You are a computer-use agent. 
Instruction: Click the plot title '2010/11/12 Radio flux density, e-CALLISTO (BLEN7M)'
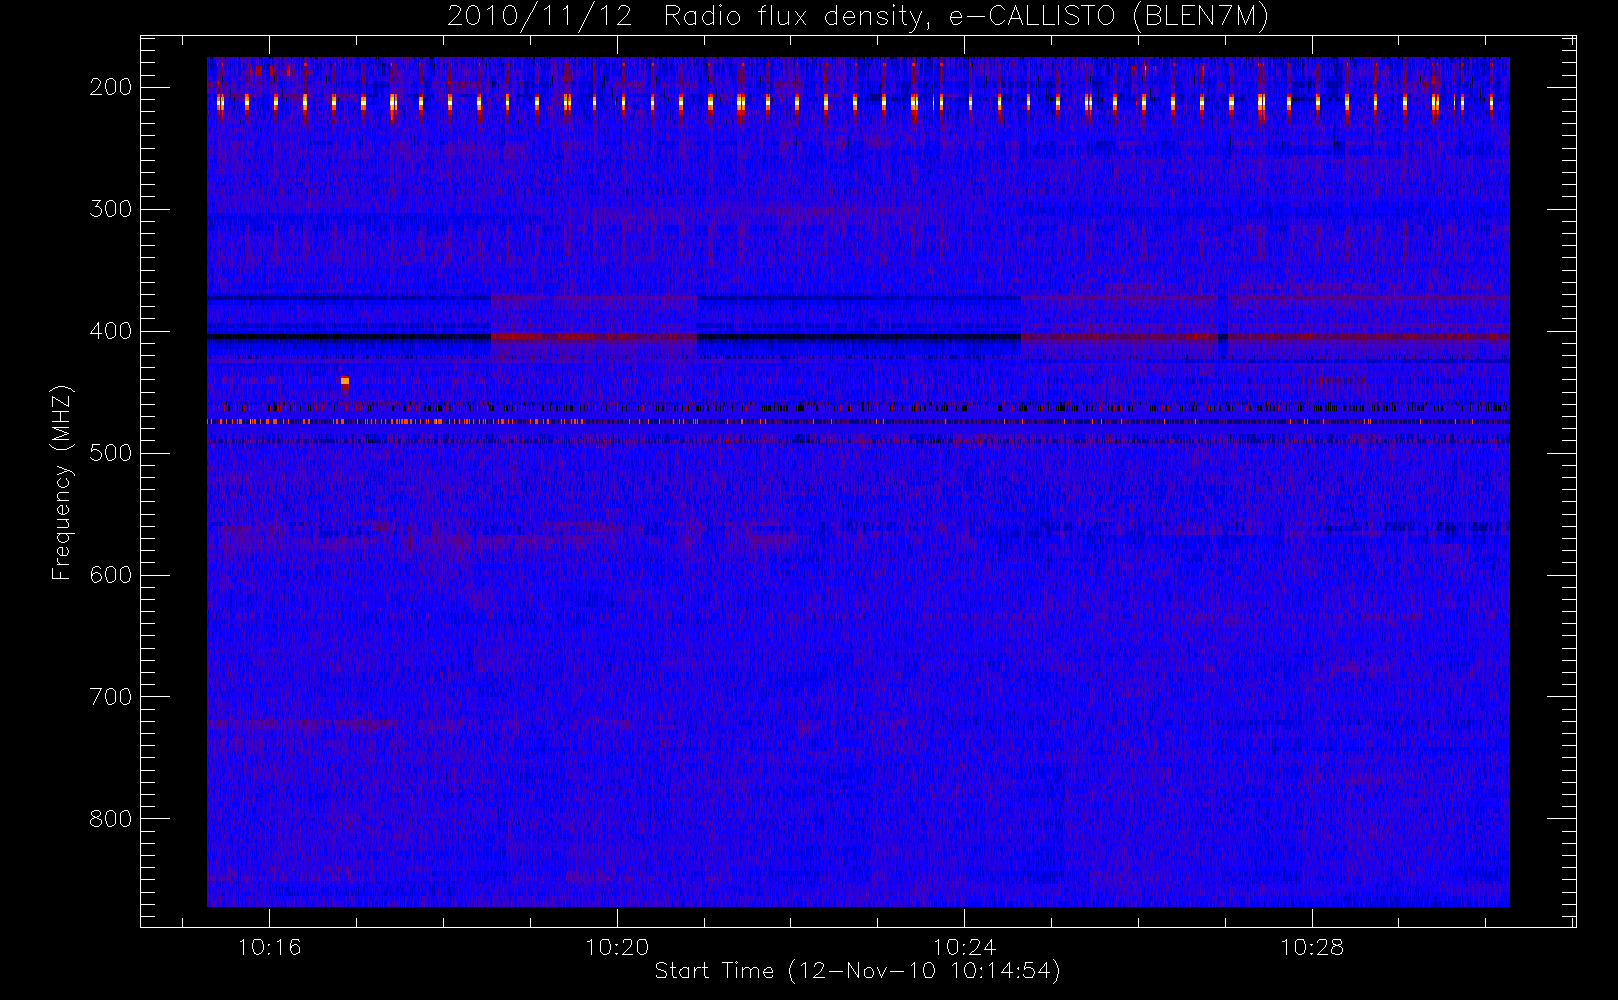tap(858, 16)
